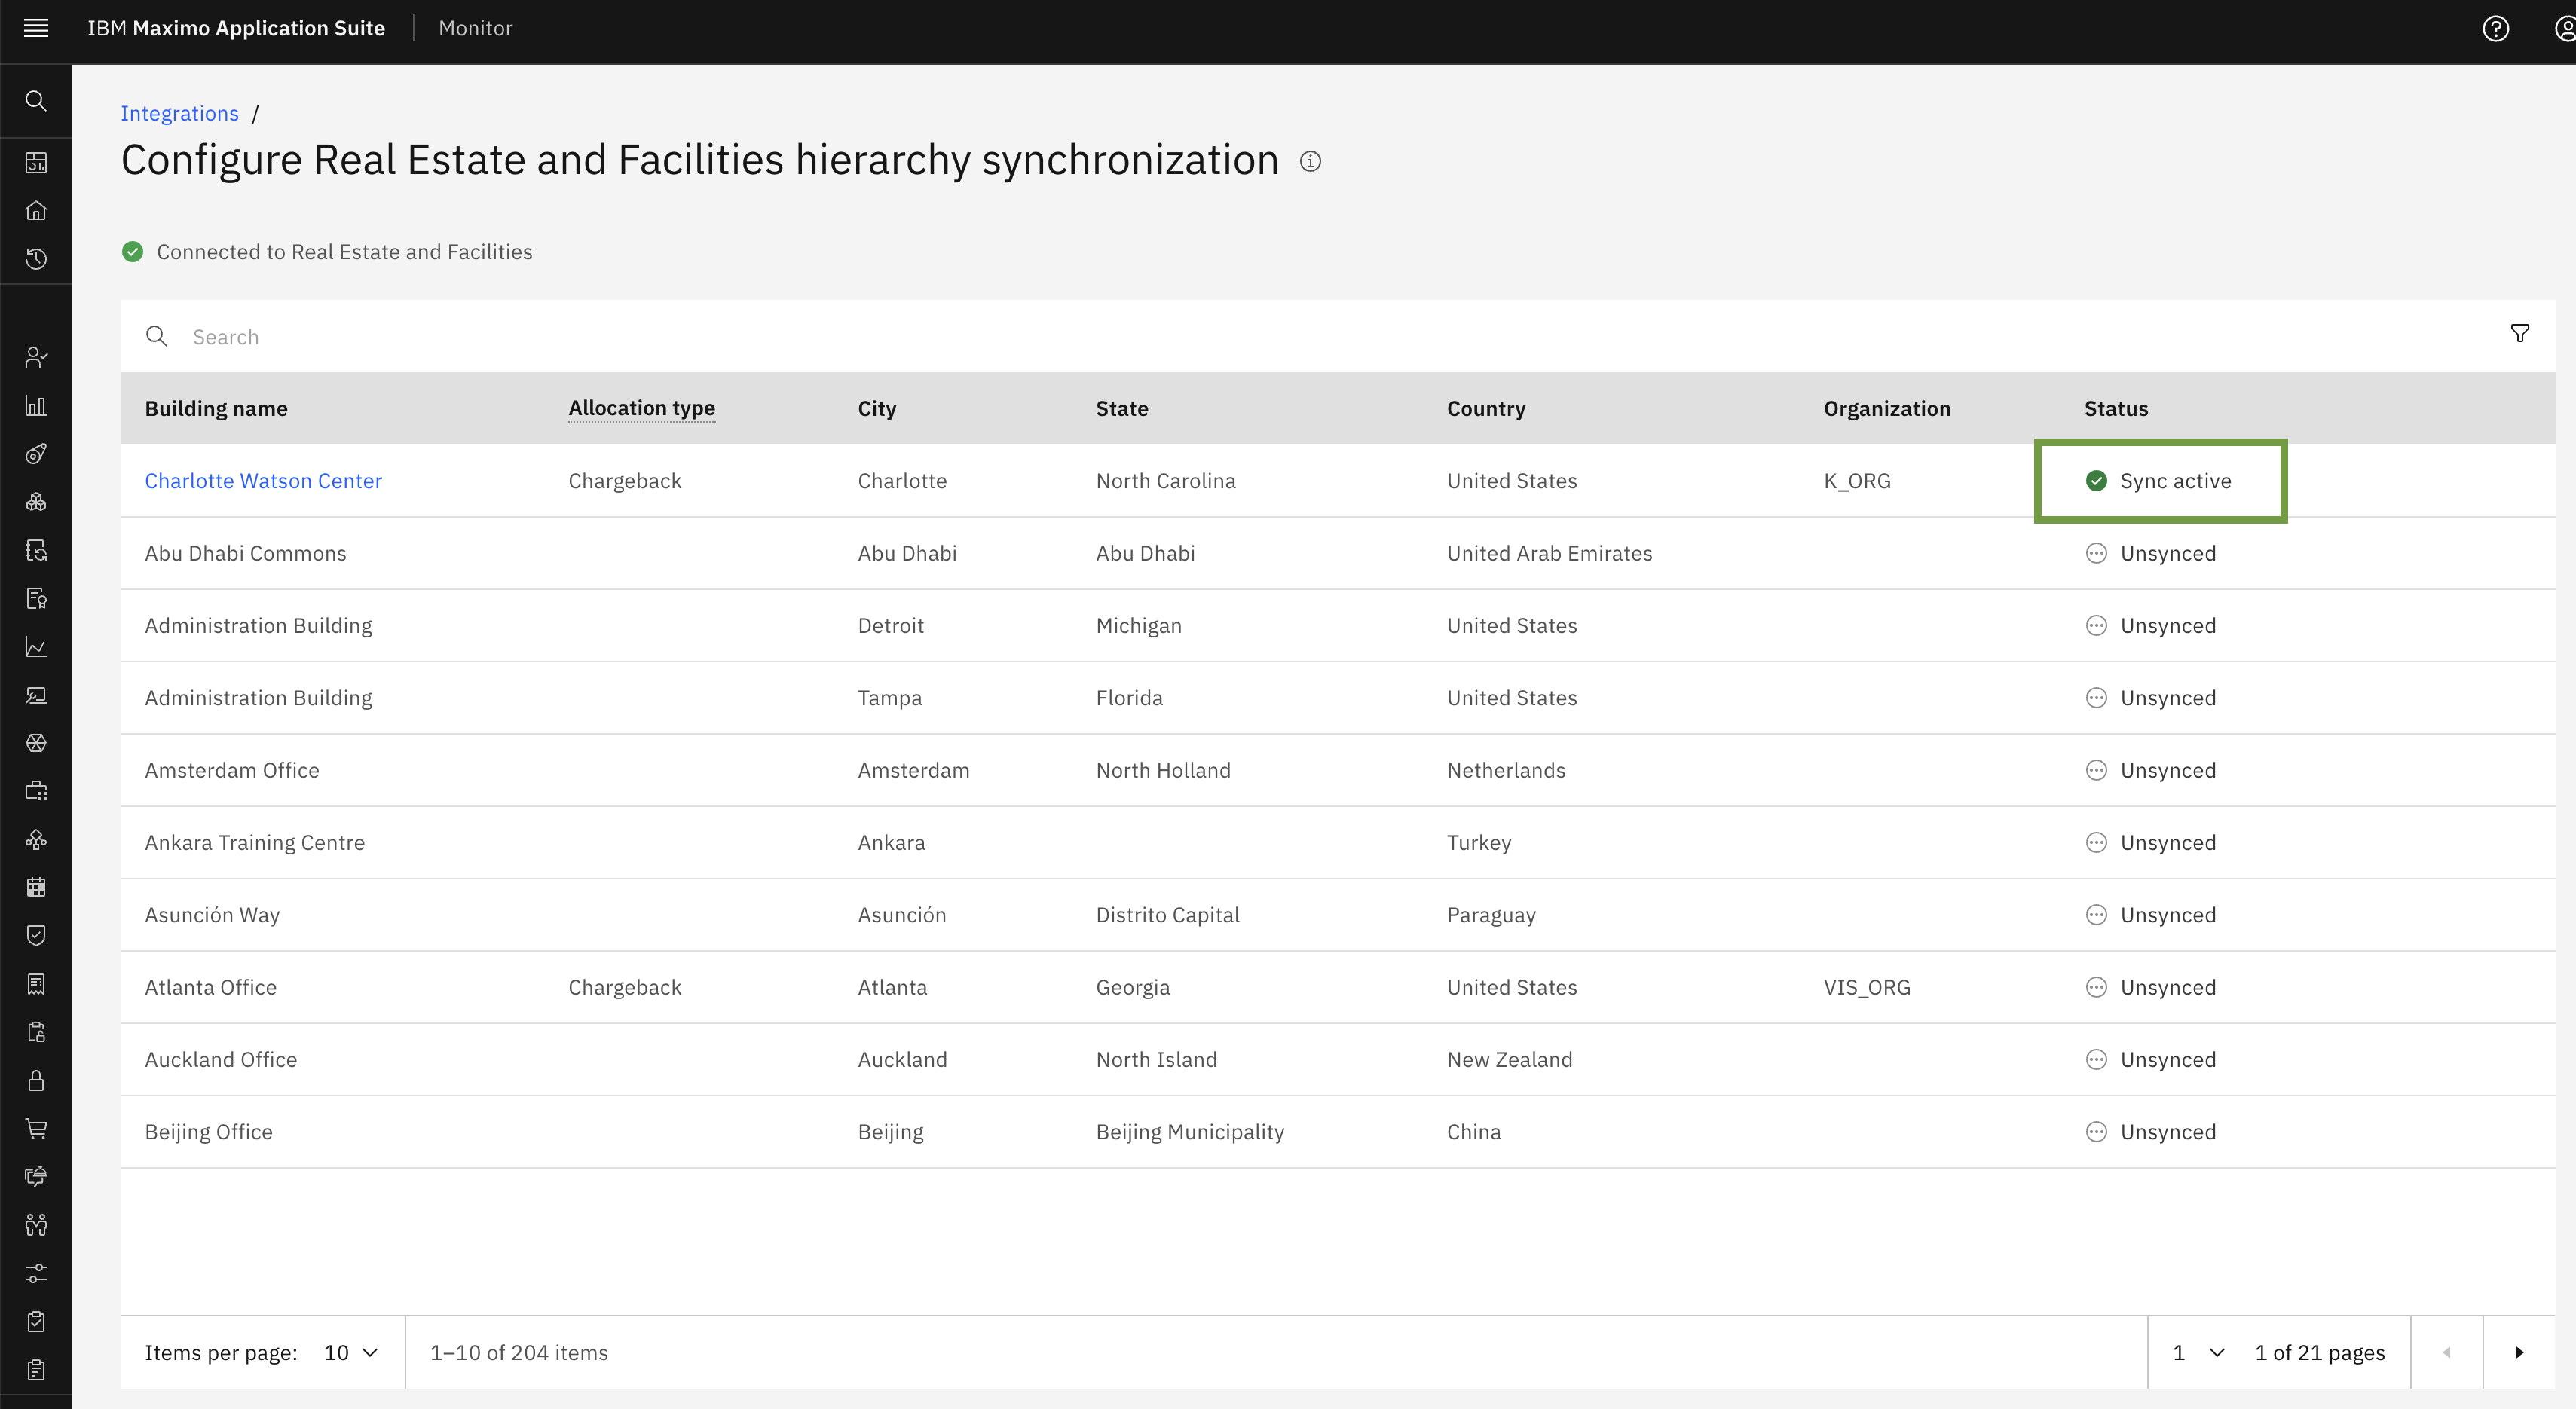This screenshot has height=1409, width=2576.
Task: Open the padlock sidebar icon
Action: click(x=36, y=1080)
